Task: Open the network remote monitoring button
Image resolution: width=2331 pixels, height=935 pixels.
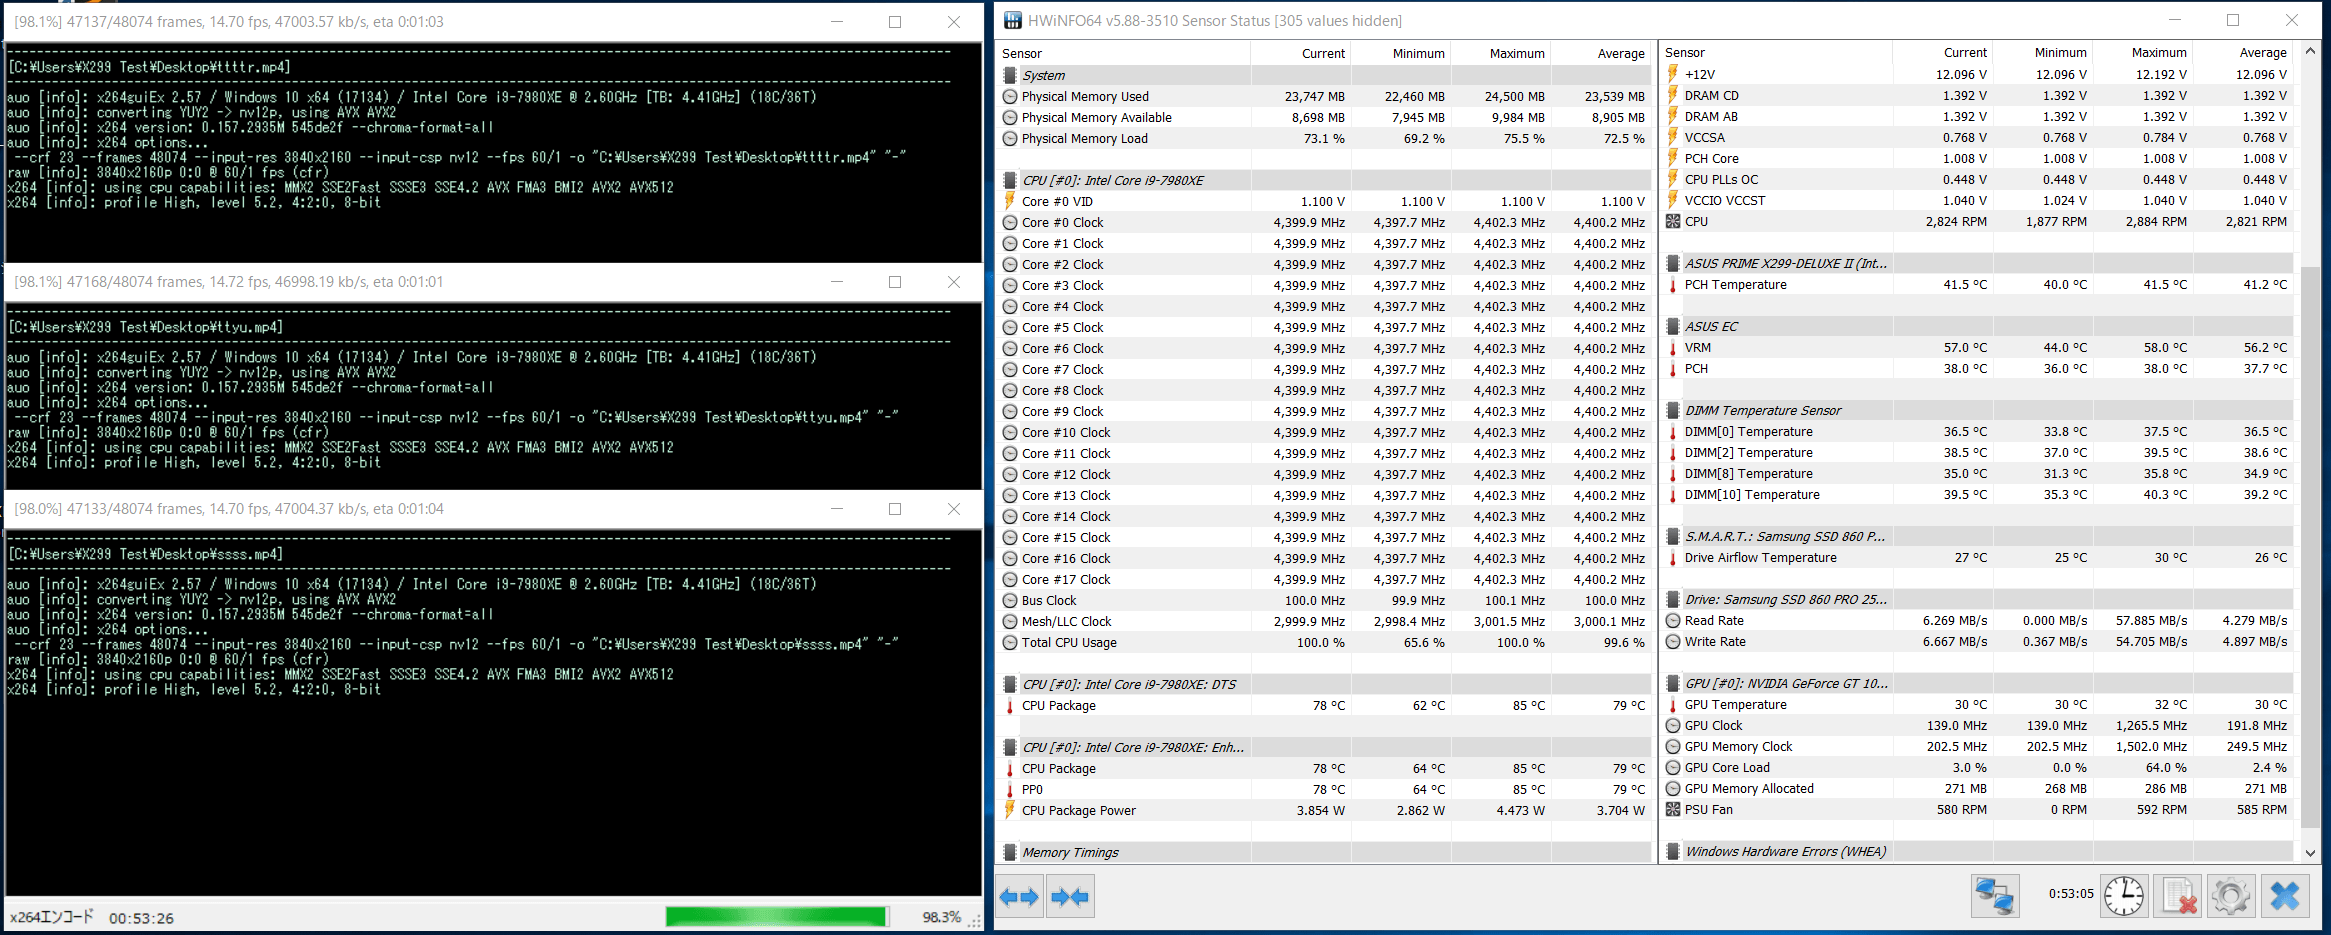Action: (1994, 895)
